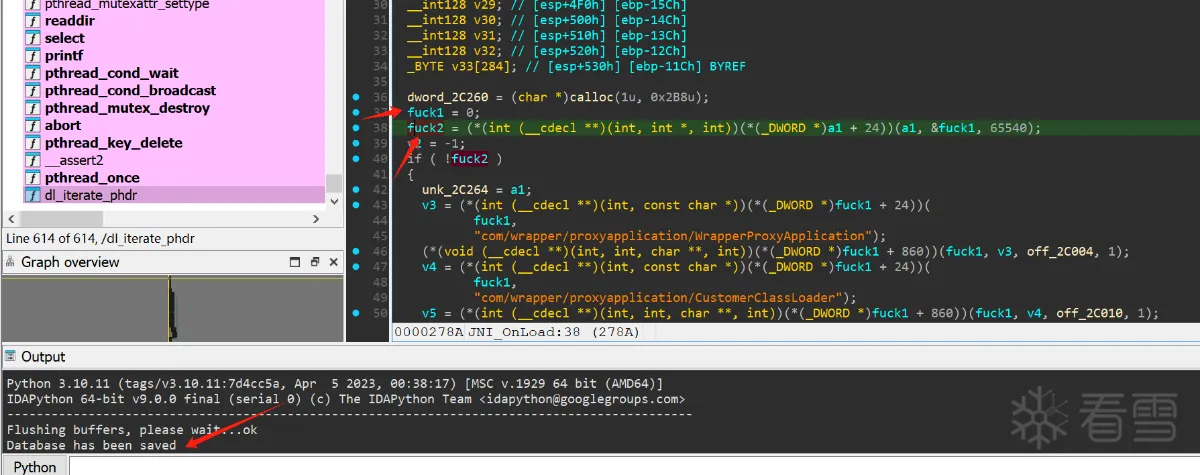Select pthread_once in the functions list
1200x475 pixels.
92,178
